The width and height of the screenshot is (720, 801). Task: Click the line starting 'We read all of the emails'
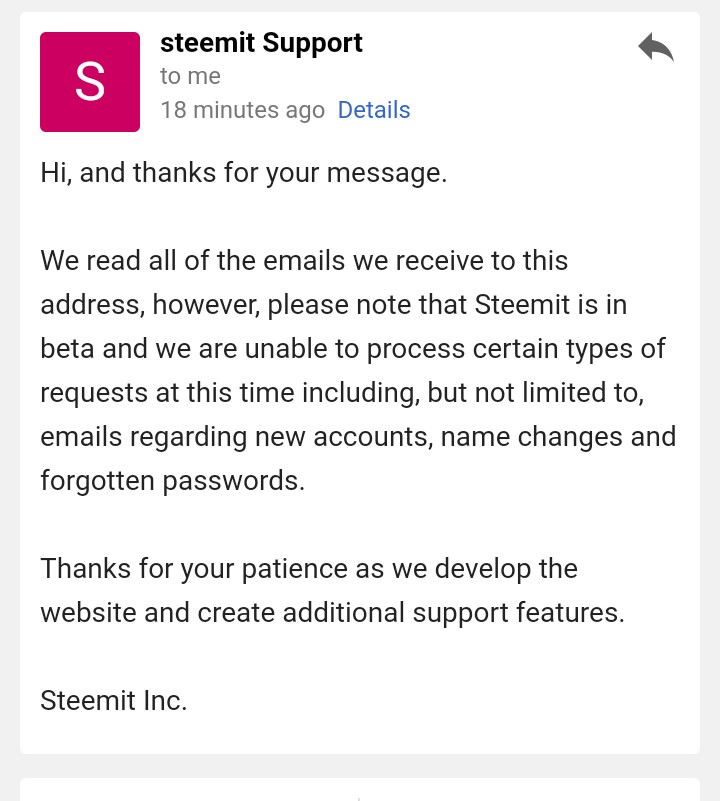tap(304, 261)
